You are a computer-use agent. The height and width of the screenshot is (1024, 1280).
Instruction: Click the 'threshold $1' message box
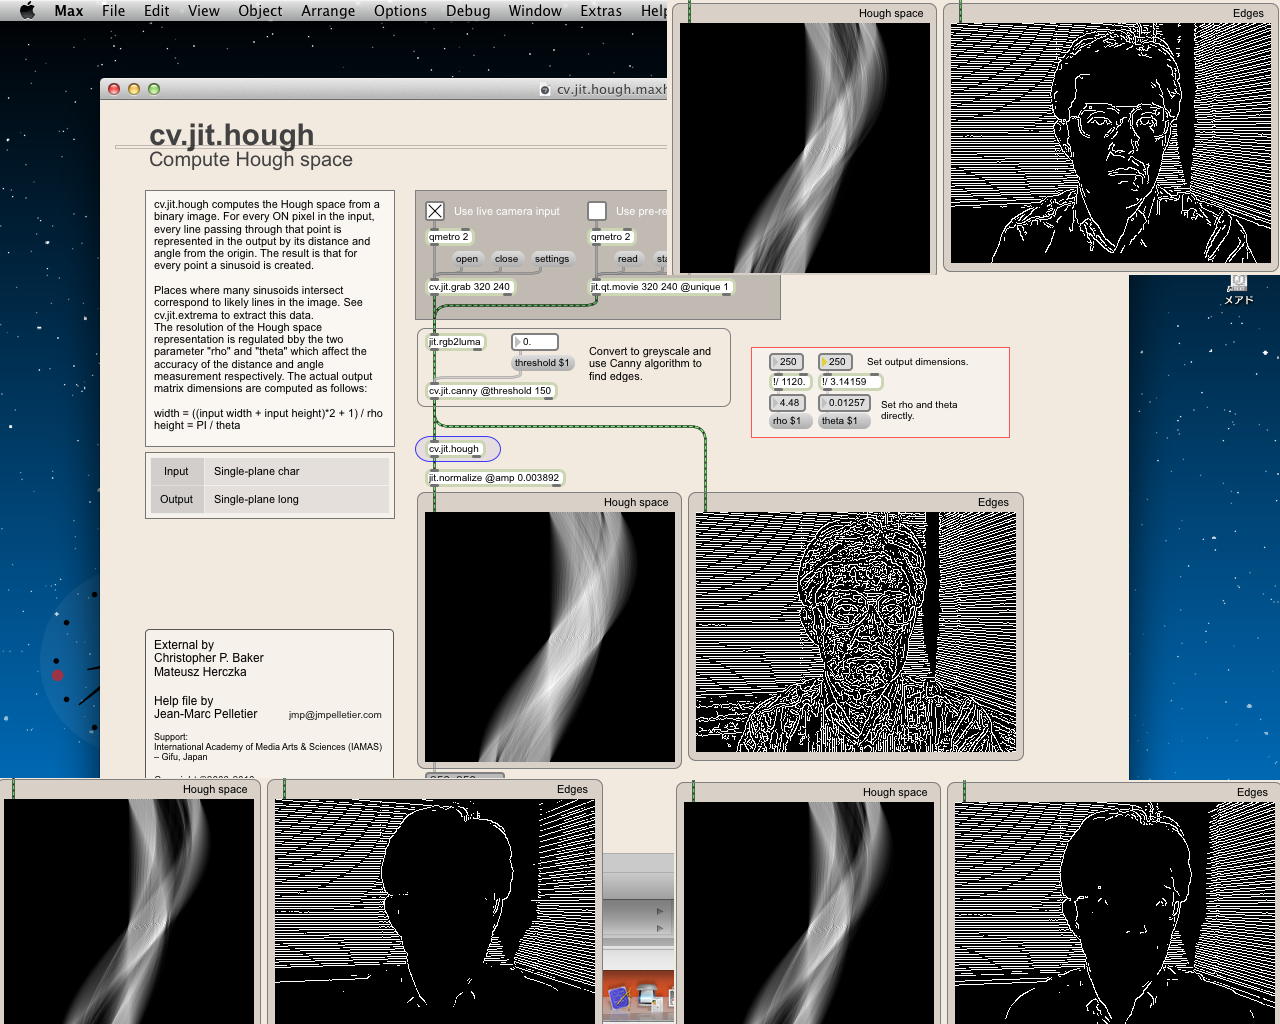(x=542, y=363)
